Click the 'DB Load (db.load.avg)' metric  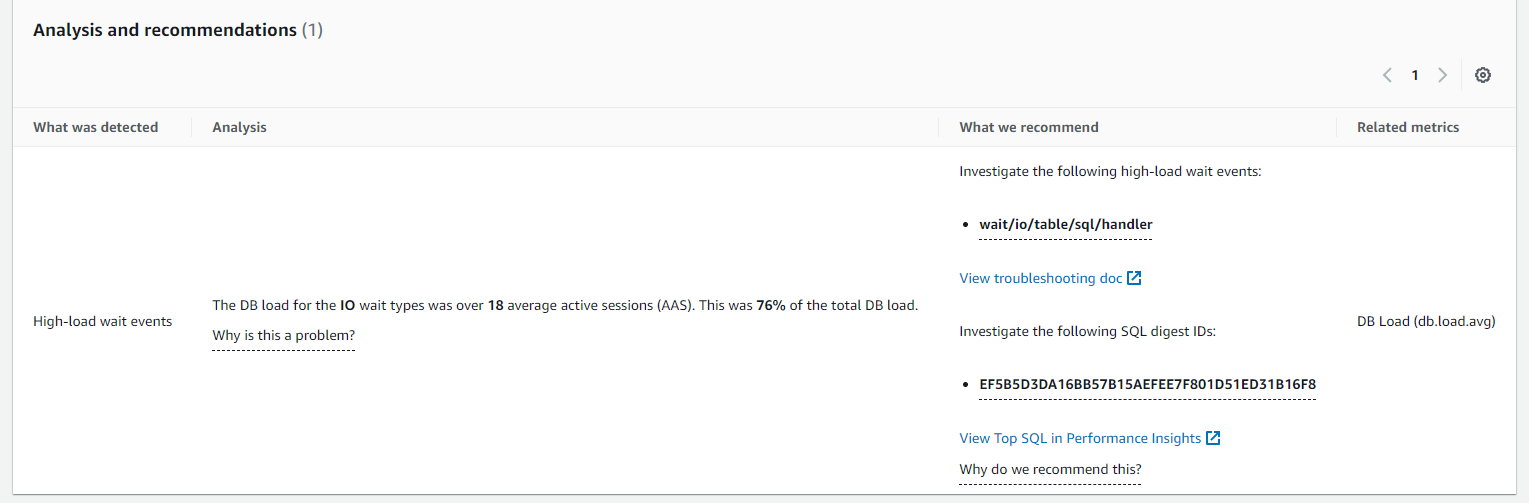[1426, 321]
